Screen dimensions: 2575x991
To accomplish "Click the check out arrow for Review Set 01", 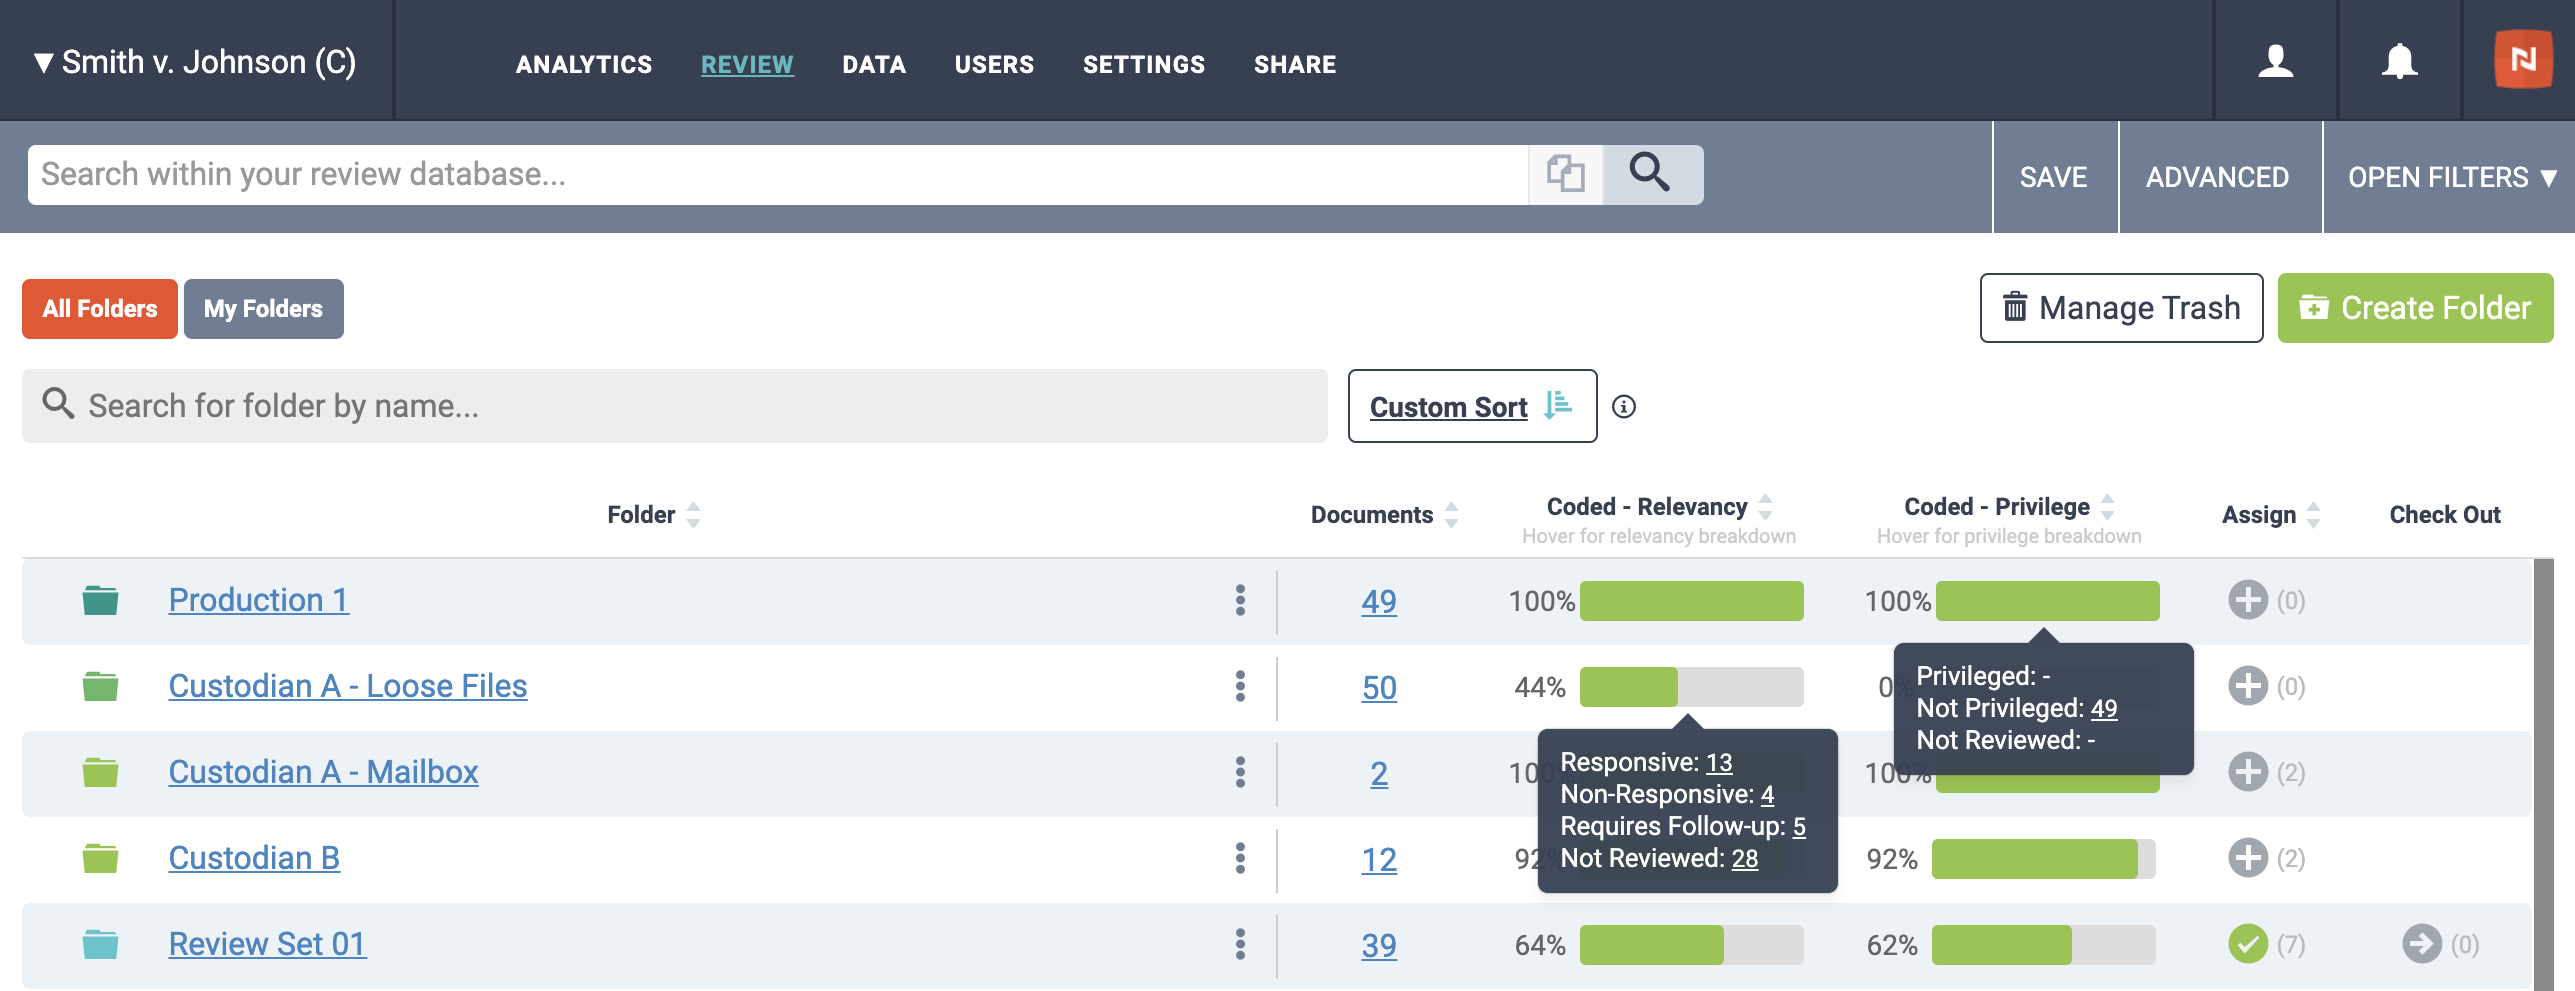I will (x=2422, y=944).
